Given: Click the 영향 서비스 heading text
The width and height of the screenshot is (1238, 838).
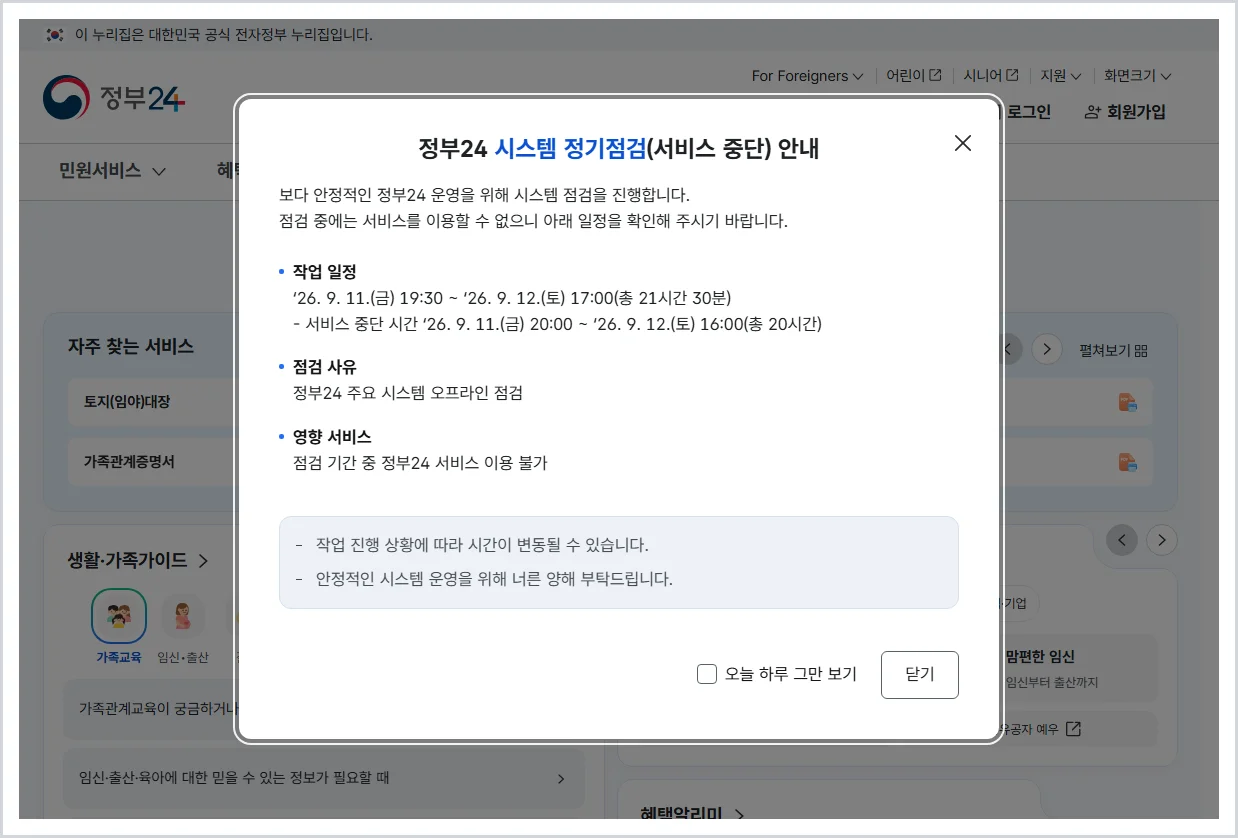Looking at the screenshot, I should [x=332, y=437].
